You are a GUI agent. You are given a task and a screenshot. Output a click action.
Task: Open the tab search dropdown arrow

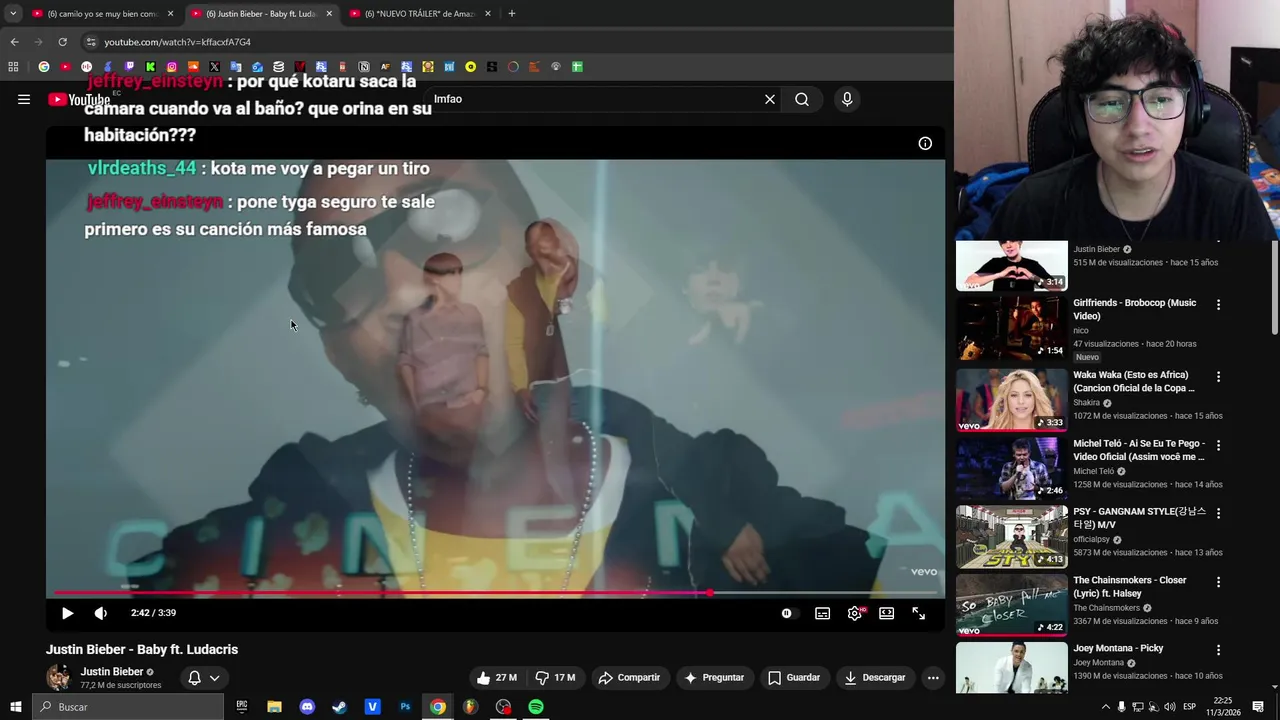[13, 13]
